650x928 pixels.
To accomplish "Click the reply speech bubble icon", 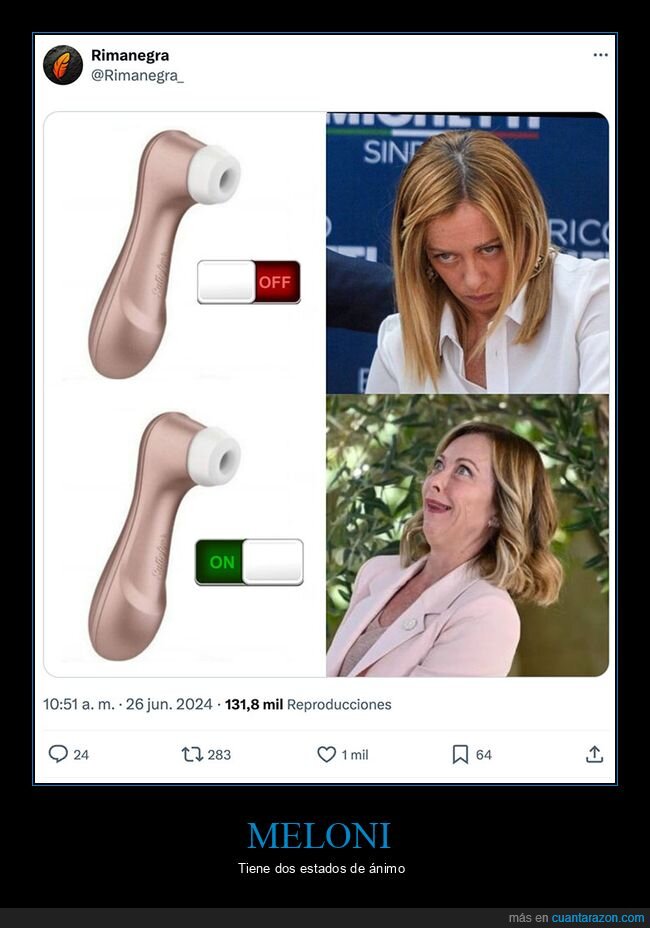I will click(x=58, y=754).
